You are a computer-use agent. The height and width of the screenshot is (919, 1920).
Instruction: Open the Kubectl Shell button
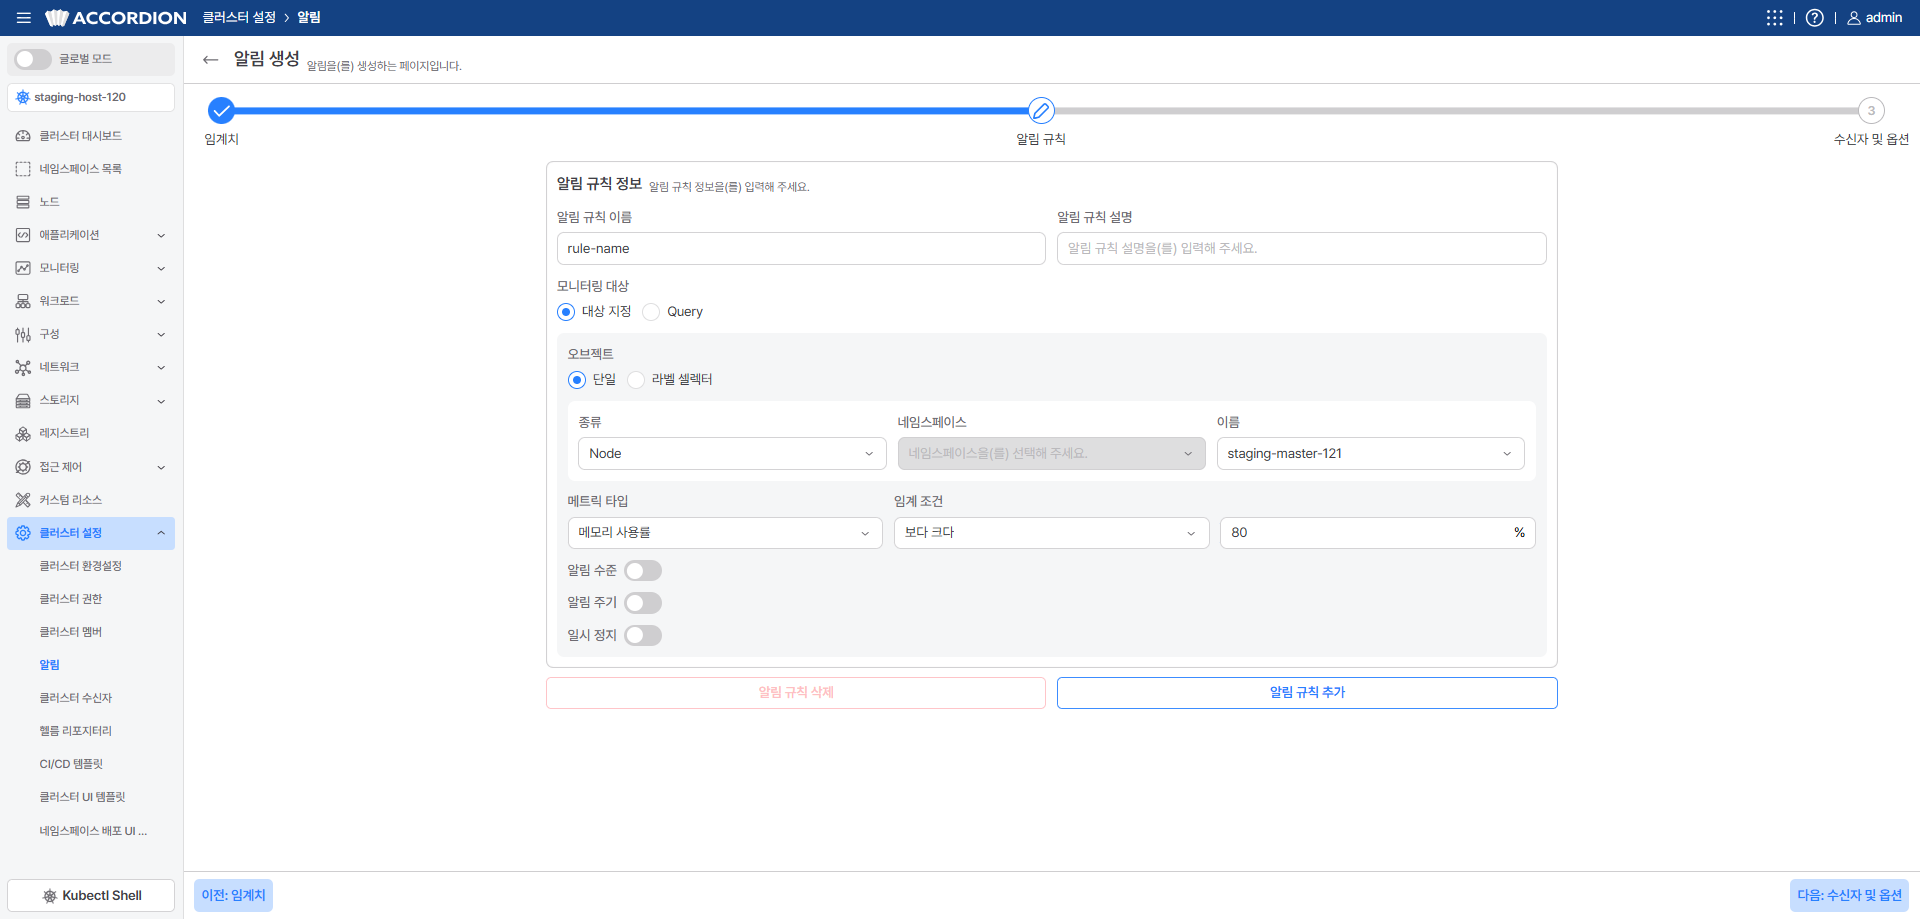[x=91, y=895]
